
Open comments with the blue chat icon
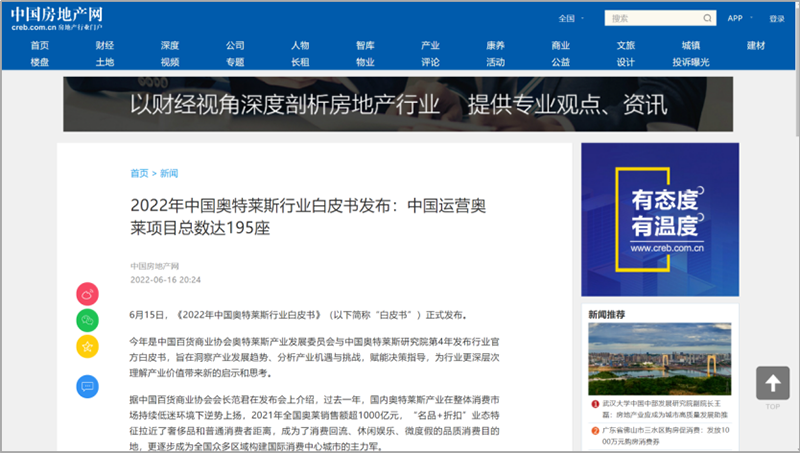[x=88, y=385]
